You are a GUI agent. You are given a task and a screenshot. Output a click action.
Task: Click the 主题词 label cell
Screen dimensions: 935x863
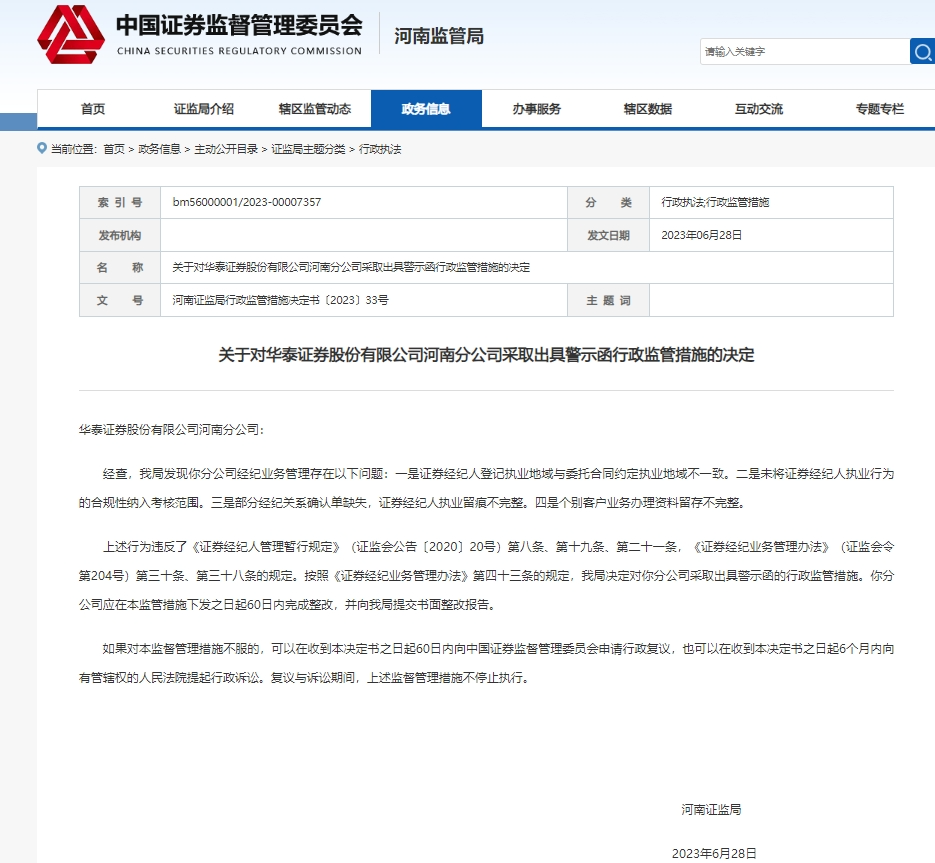608,300
